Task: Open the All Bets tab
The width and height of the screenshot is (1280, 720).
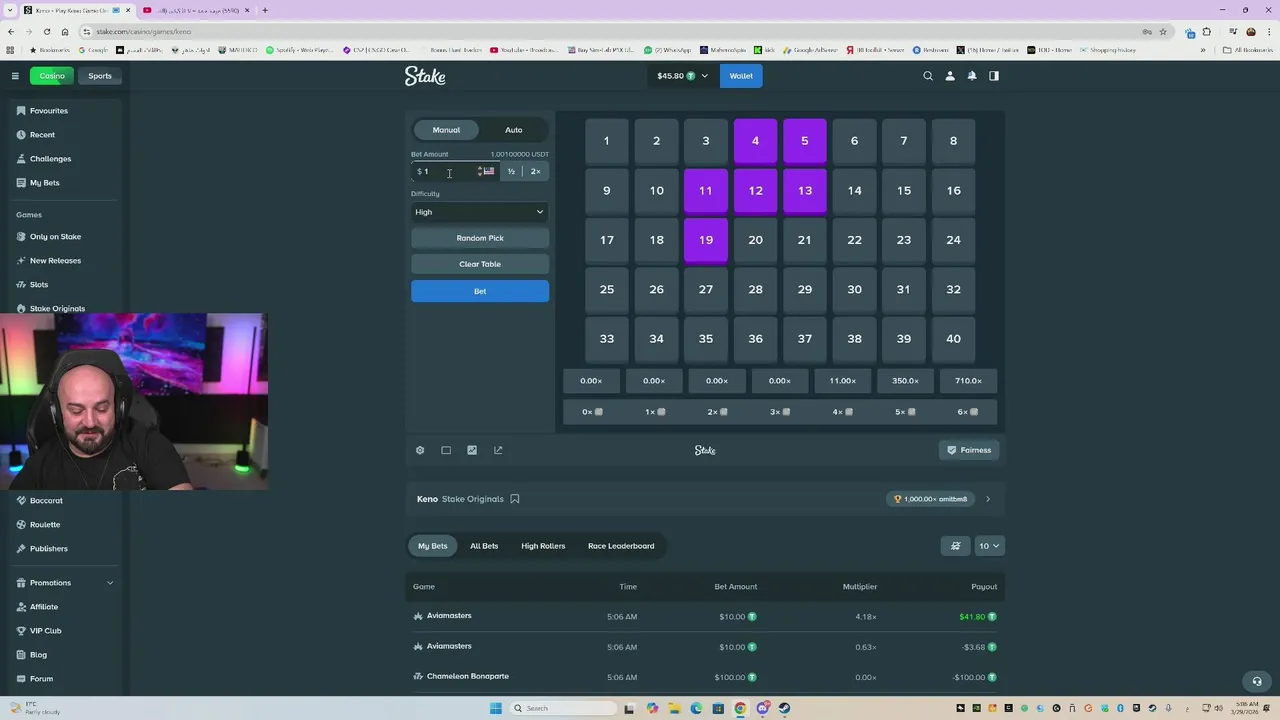Action: pos(484,546)
